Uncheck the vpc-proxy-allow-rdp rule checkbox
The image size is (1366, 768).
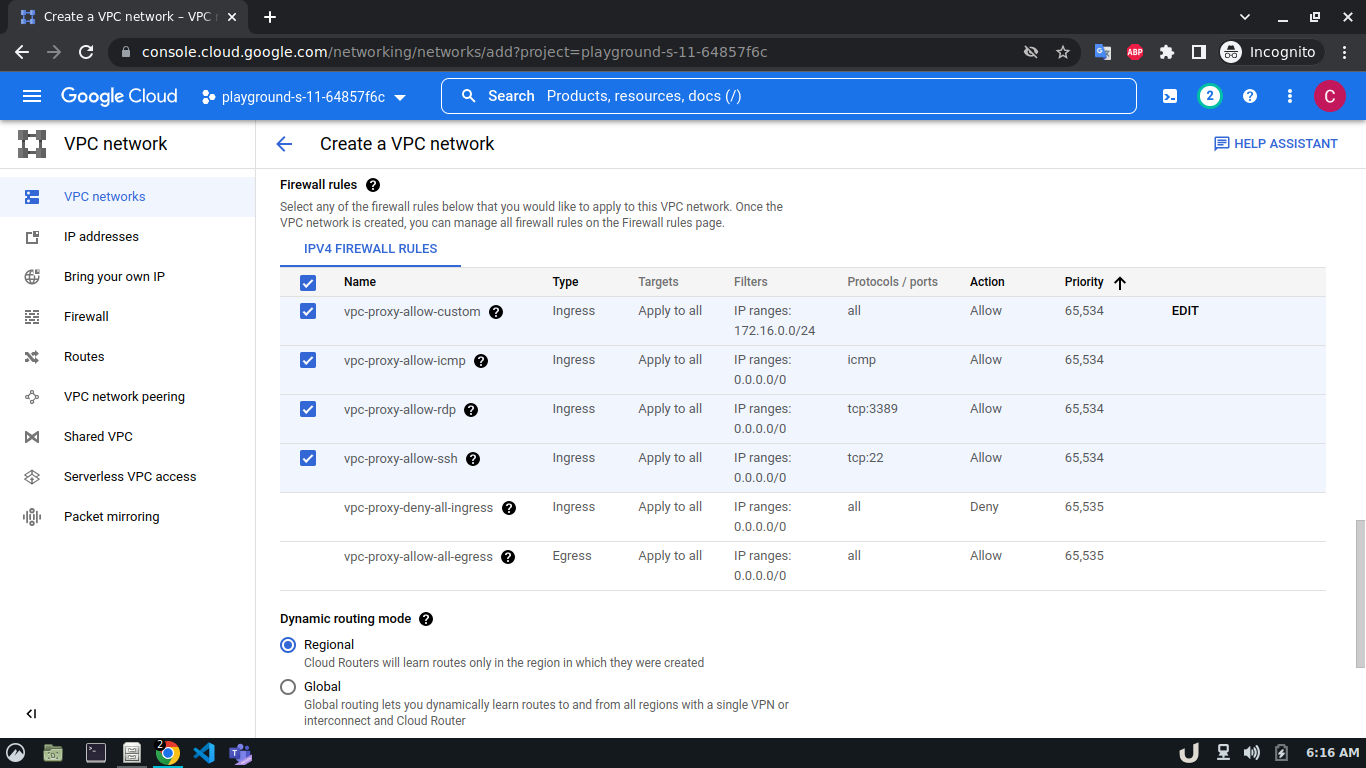pos(308,409)
